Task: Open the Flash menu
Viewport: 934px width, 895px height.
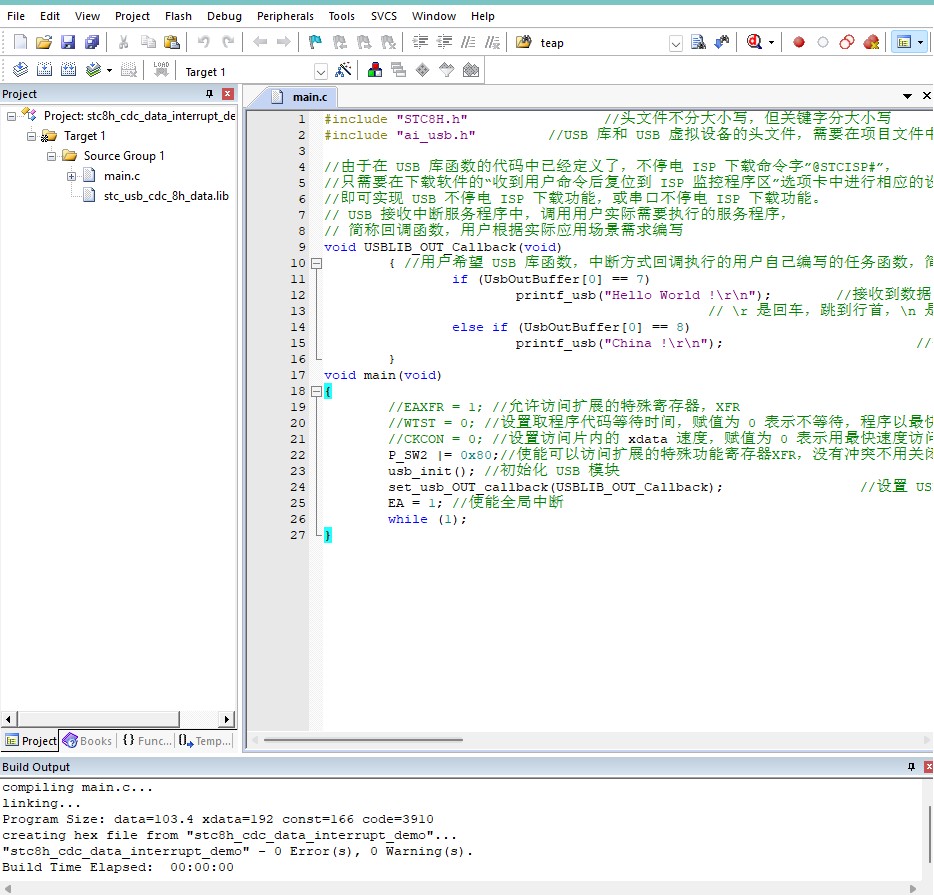Action: (x=178, y=16)
